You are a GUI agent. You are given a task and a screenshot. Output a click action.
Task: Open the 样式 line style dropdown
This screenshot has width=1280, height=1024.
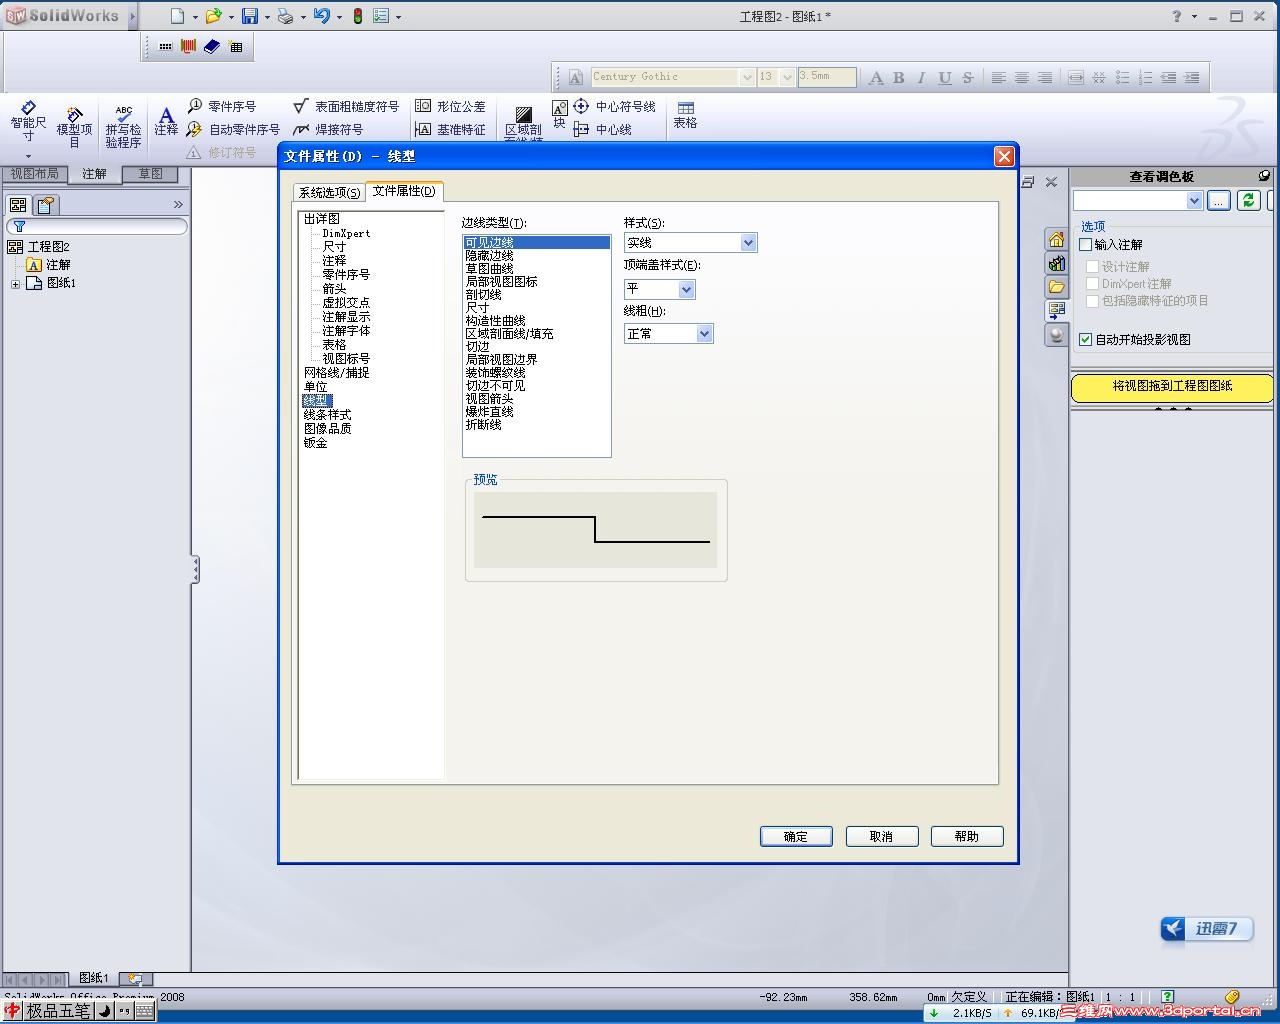click(748, 243)
